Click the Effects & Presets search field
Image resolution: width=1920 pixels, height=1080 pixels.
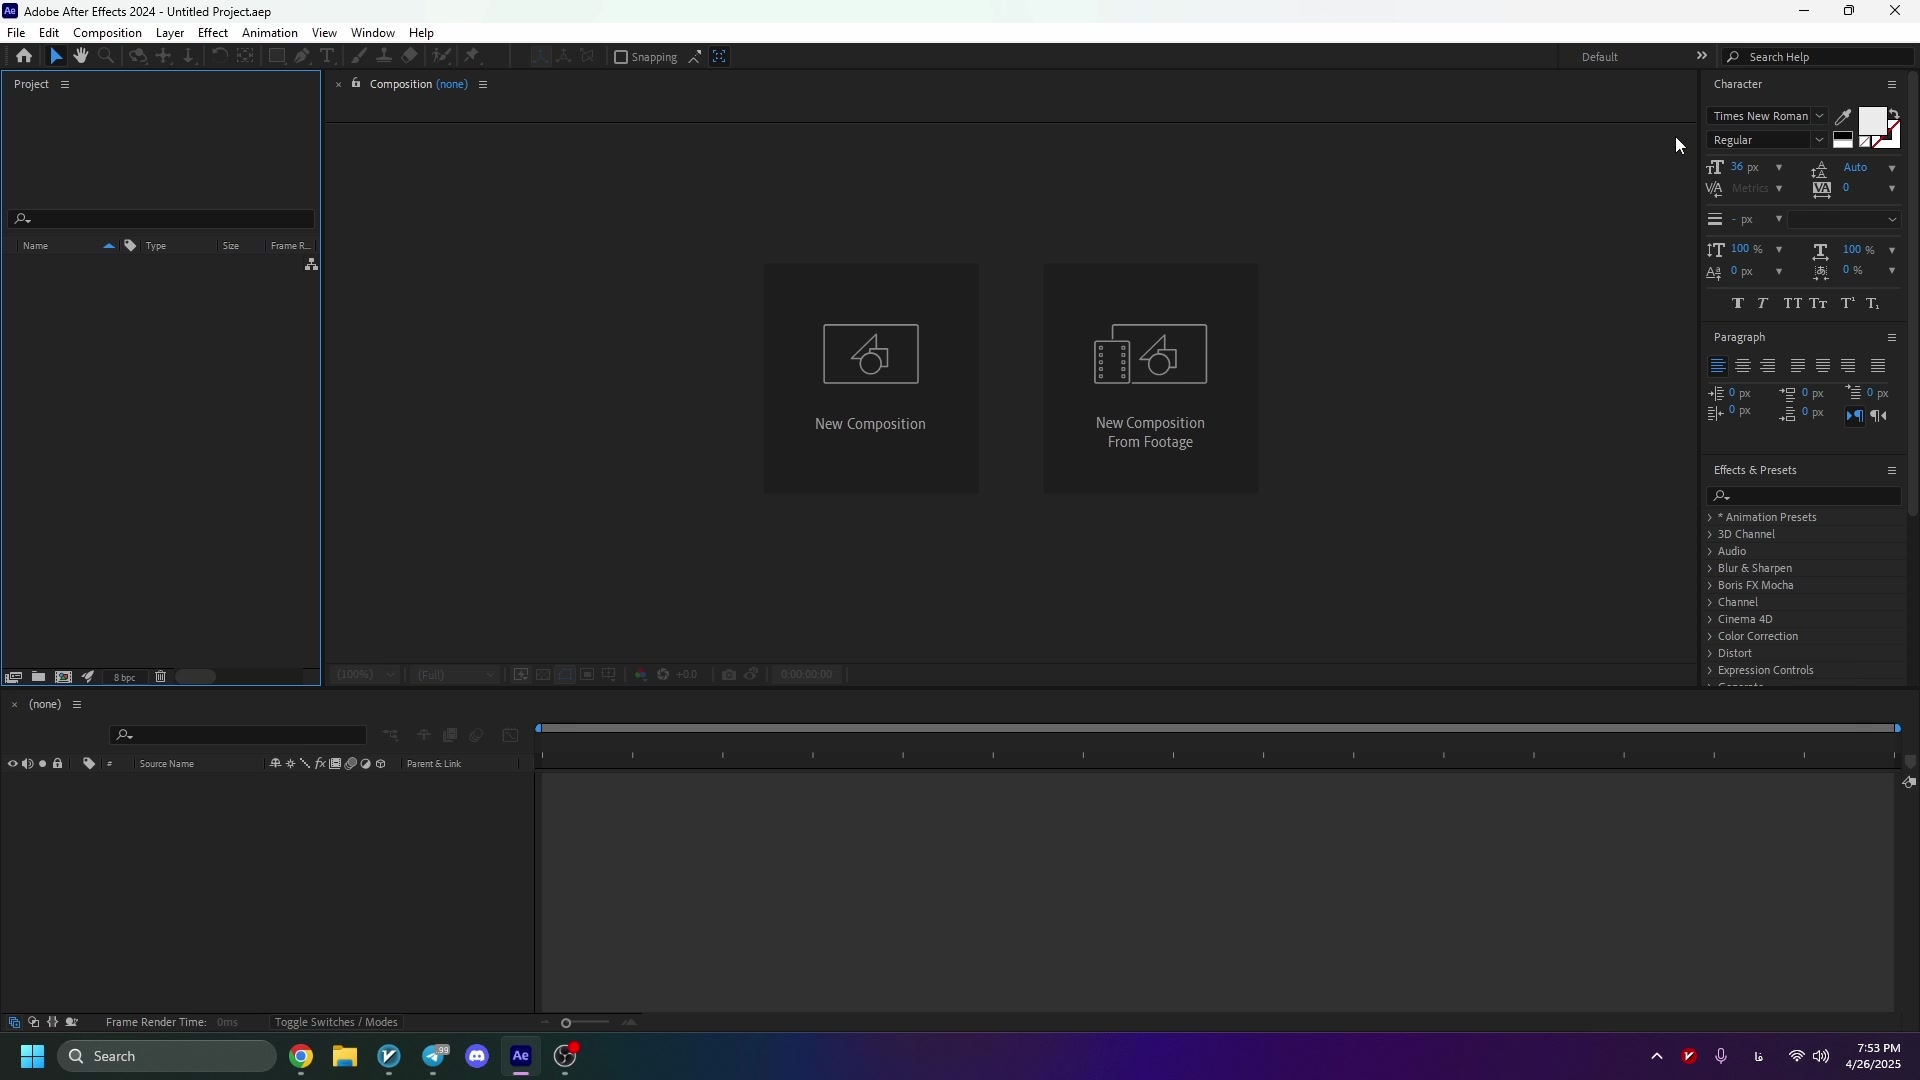[x=1812, y=496]
